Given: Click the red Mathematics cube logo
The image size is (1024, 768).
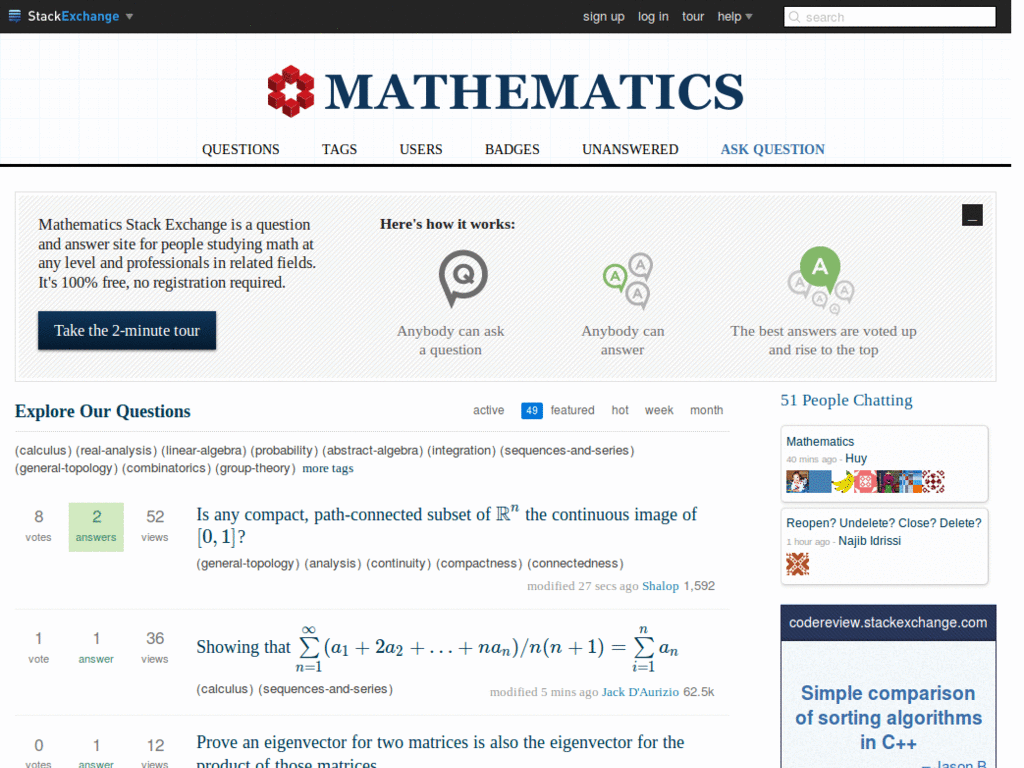Looking at the screenshot, I should pos(291,91).
